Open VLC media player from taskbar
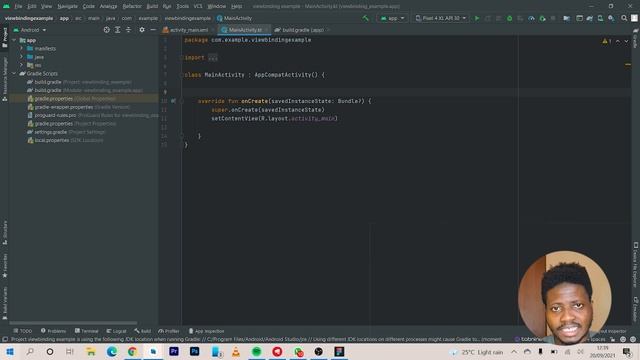 pos(236,352)
